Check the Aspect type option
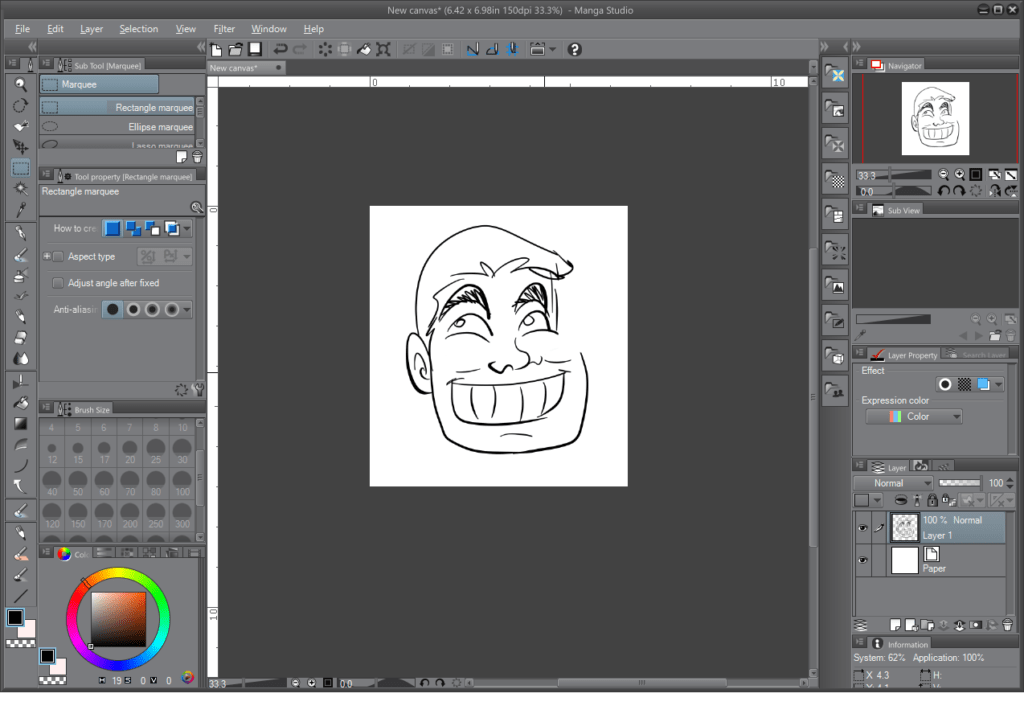Screen dimensions: 1024x718 [57, 256]
